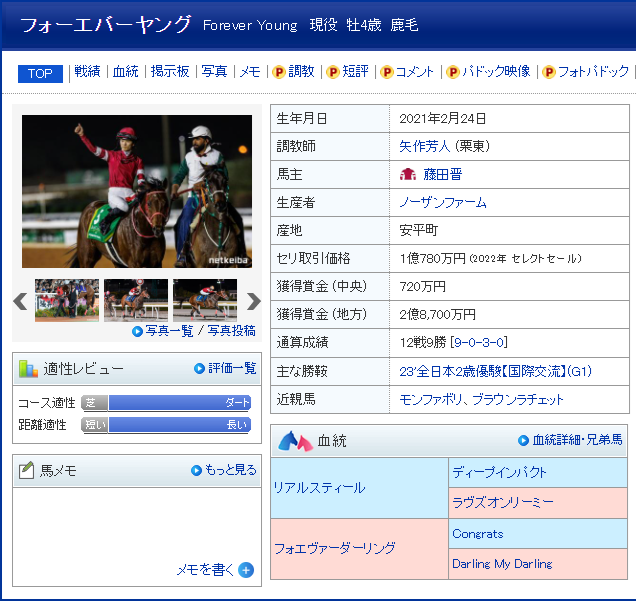Viewport: 636px width, 601px height.
Task: Click the sale price 1億780万円
Action: click(x=432, y=258)
